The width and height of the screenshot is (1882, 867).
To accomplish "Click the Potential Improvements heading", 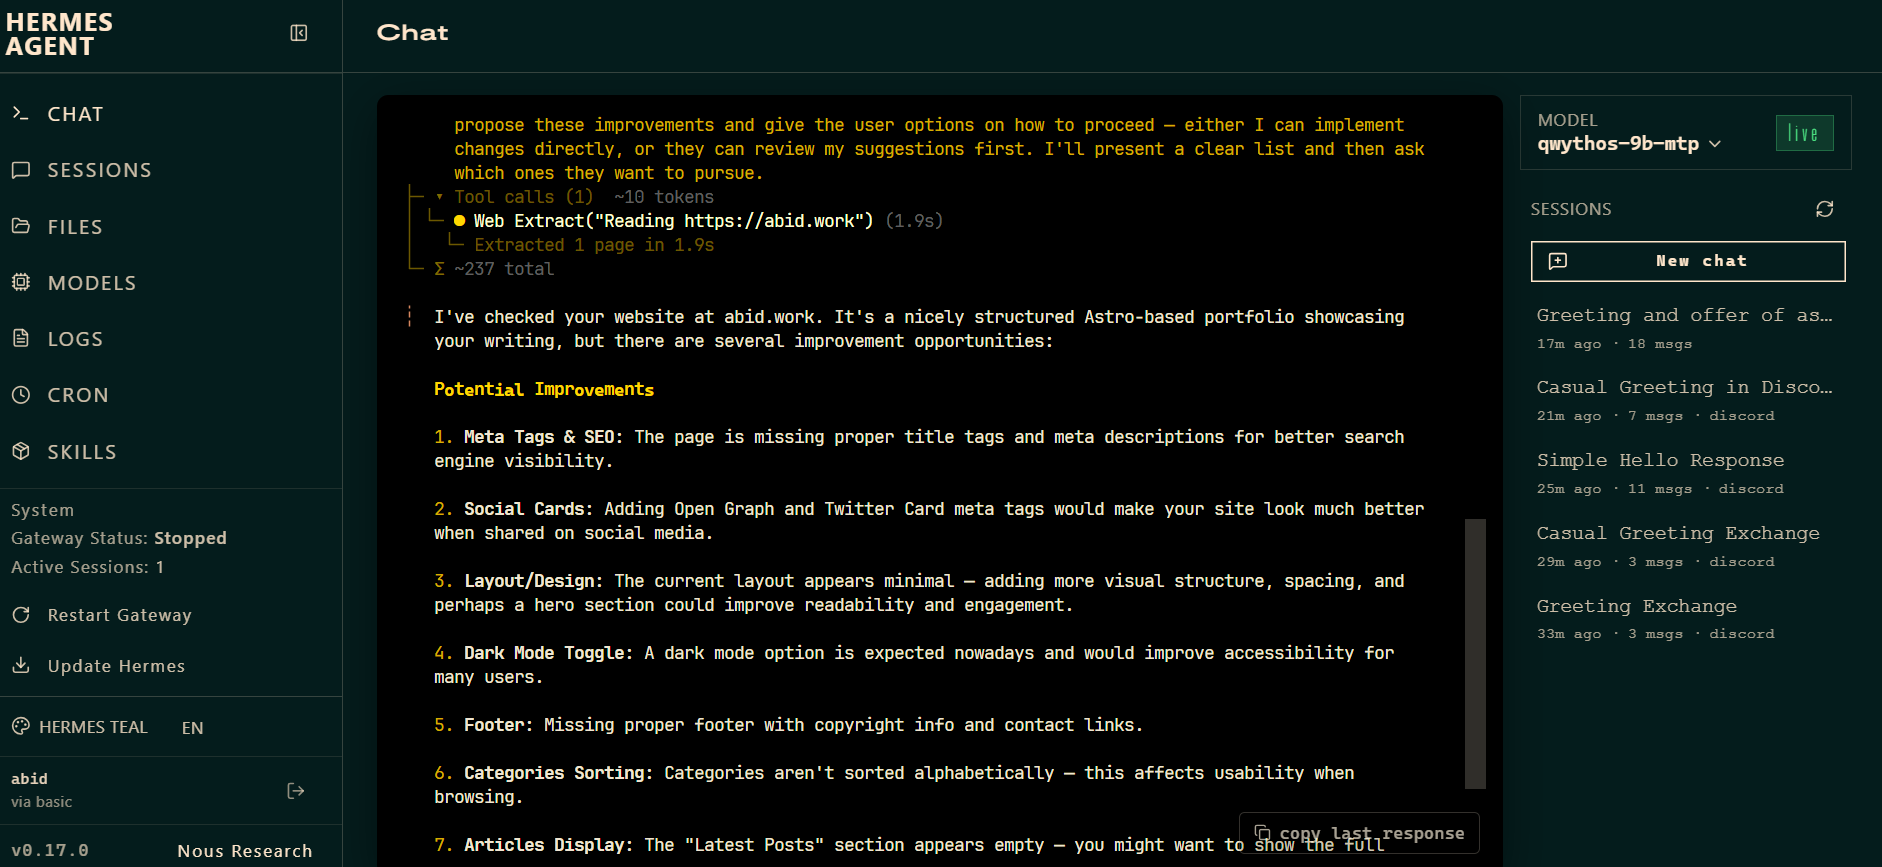I will (x=544, y=389).
